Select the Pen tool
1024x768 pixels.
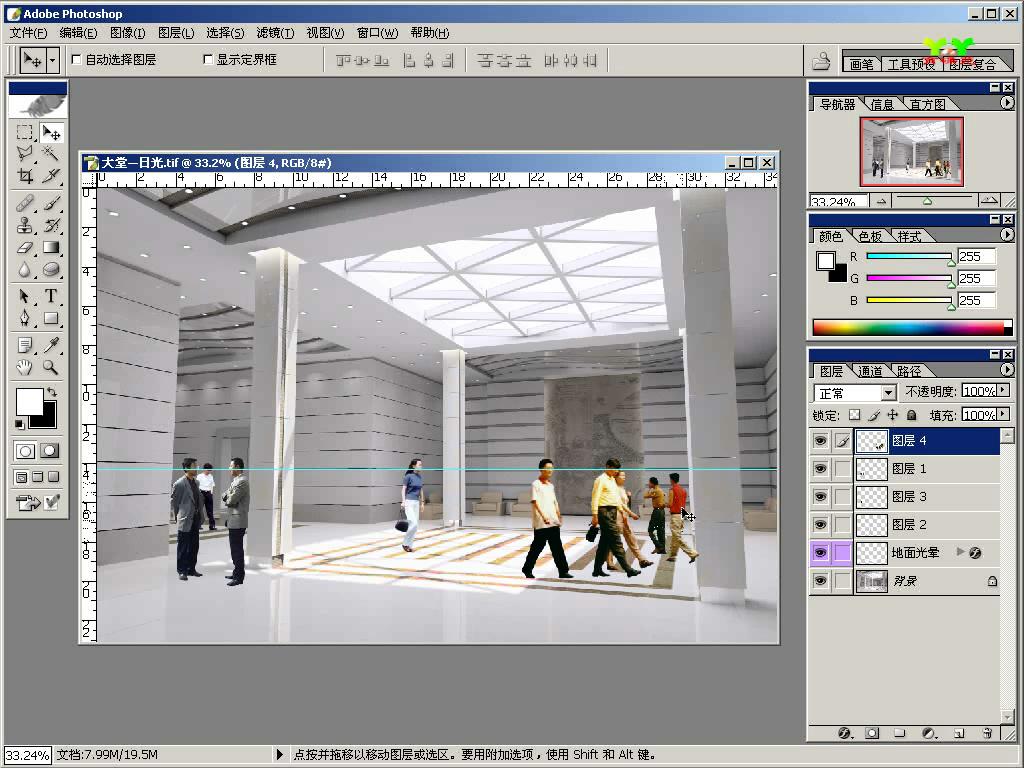pyautogui.click(x=25, y=318)
